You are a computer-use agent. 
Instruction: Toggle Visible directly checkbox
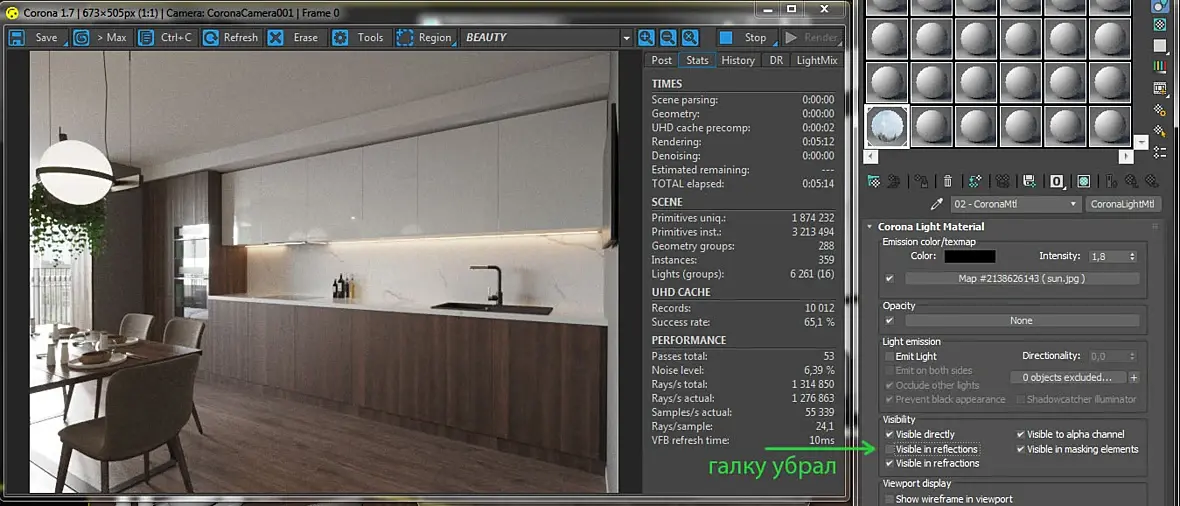[890, 434]
